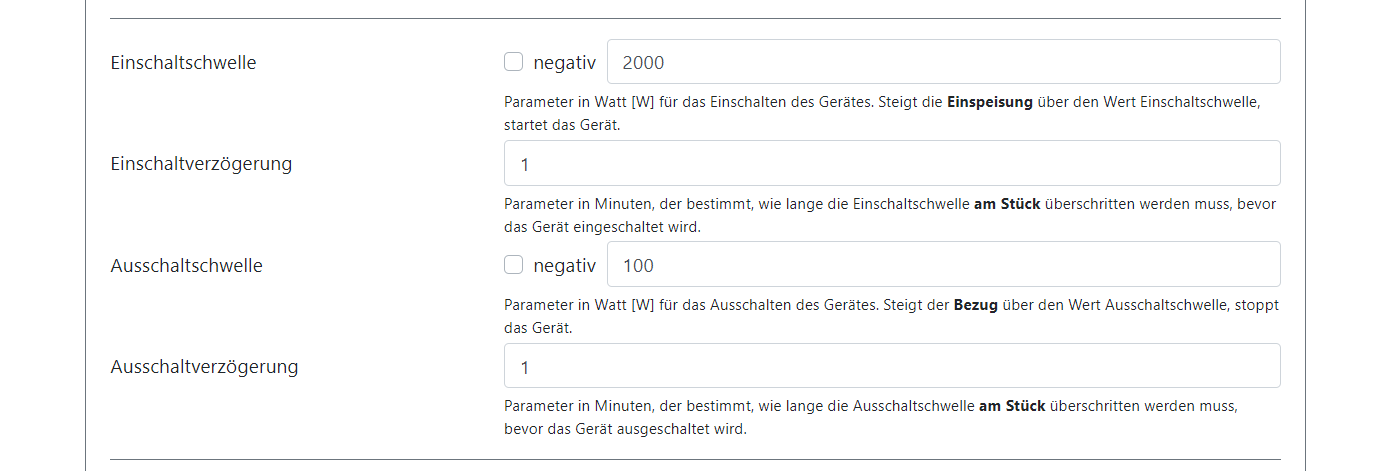Focus the Ausschaltverzögerung minutes input

click(891, 366)
